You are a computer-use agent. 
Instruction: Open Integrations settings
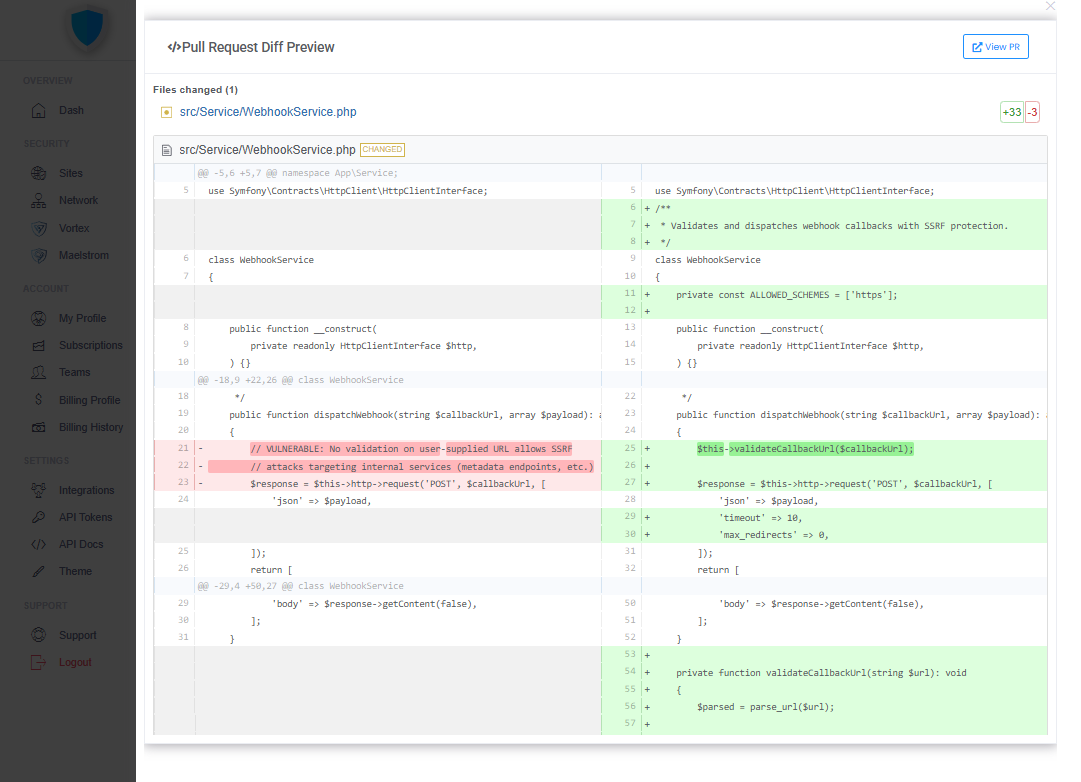(x=86, y=490)
